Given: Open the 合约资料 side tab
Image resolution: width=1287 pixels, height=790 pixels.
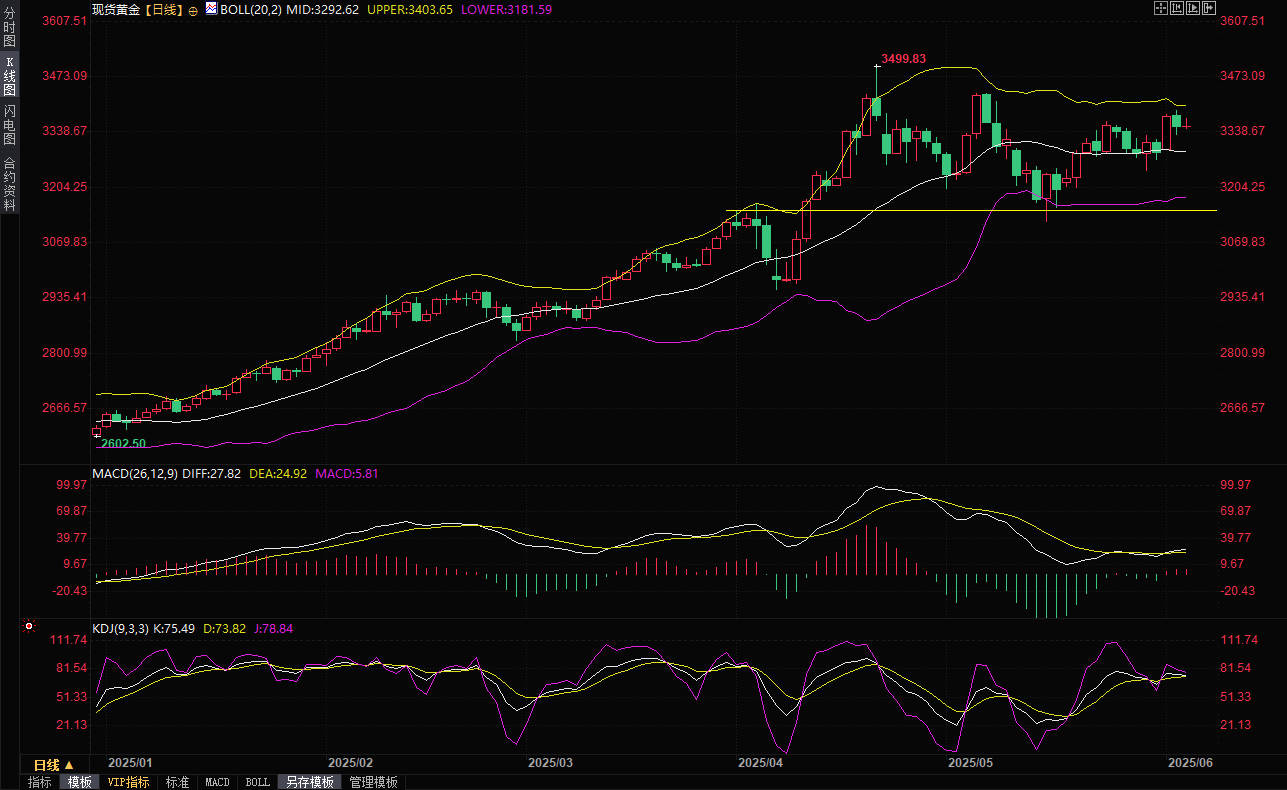Looking at the screenshot, I should pyautogui.click(x=9, y=184).
